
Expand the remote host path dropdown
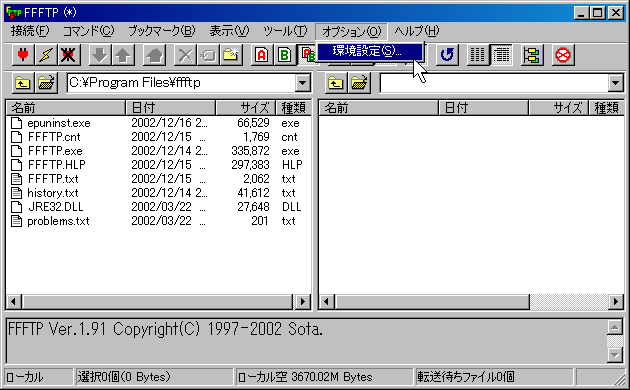(616, 83)
